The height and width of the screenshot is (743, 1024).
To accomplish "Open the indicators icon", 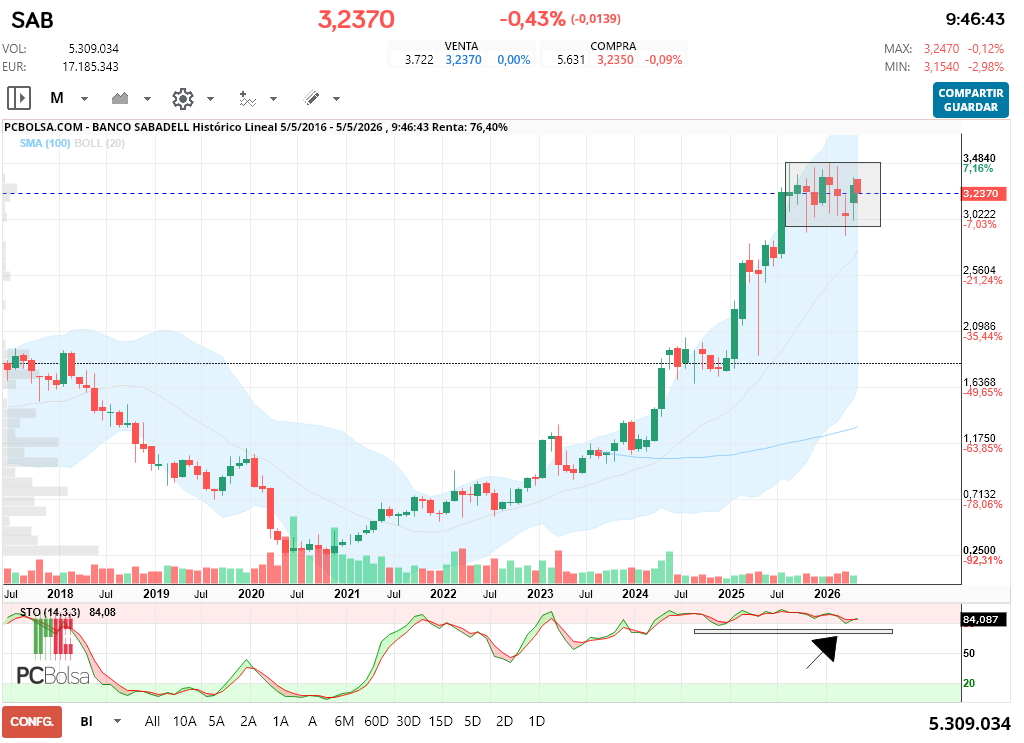I will click(247, 99).
